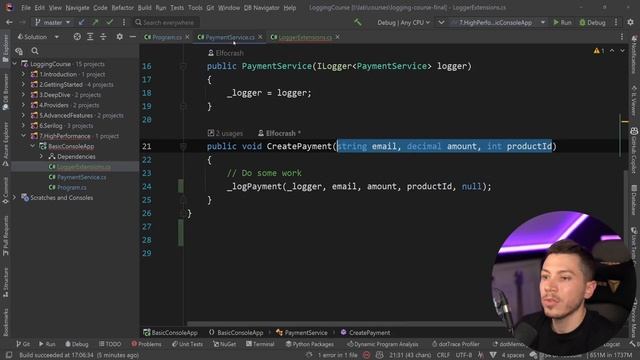Click the Run button in toolbar
Screen dimensions: 640x360
(562, 22)
